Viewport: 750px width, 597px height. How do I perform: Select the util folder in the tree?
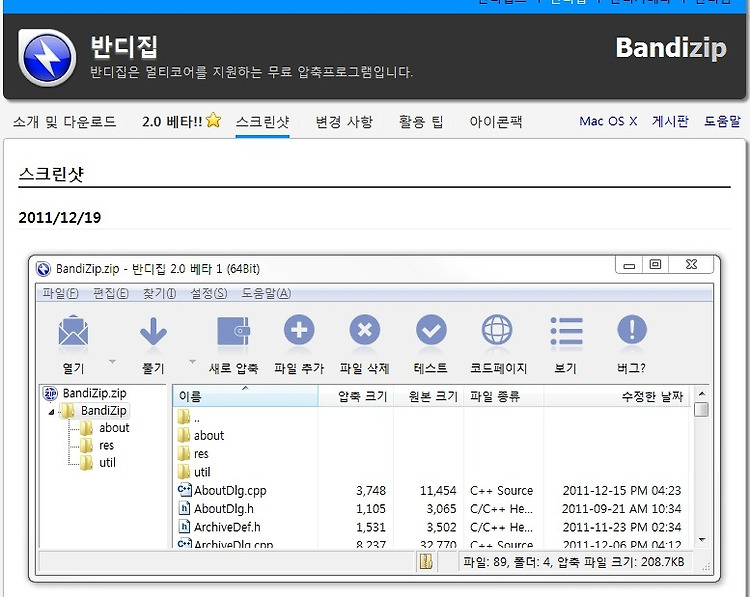[x=107, y=463]
